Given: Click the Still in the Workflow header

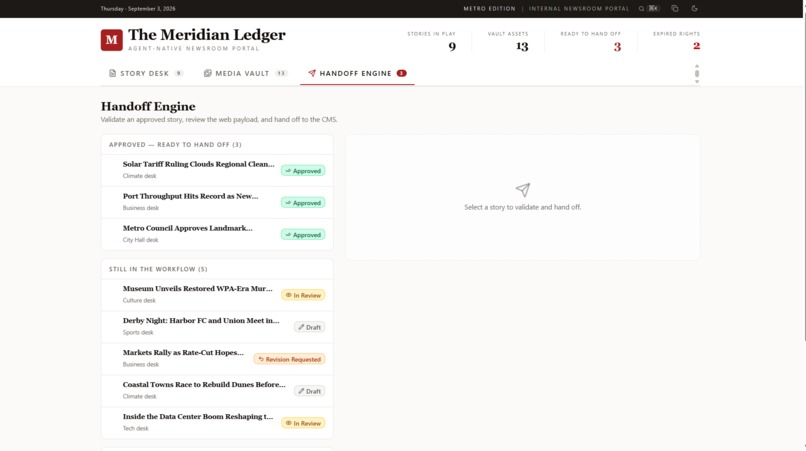Looking at the screenshot, I should pos(158,269).
